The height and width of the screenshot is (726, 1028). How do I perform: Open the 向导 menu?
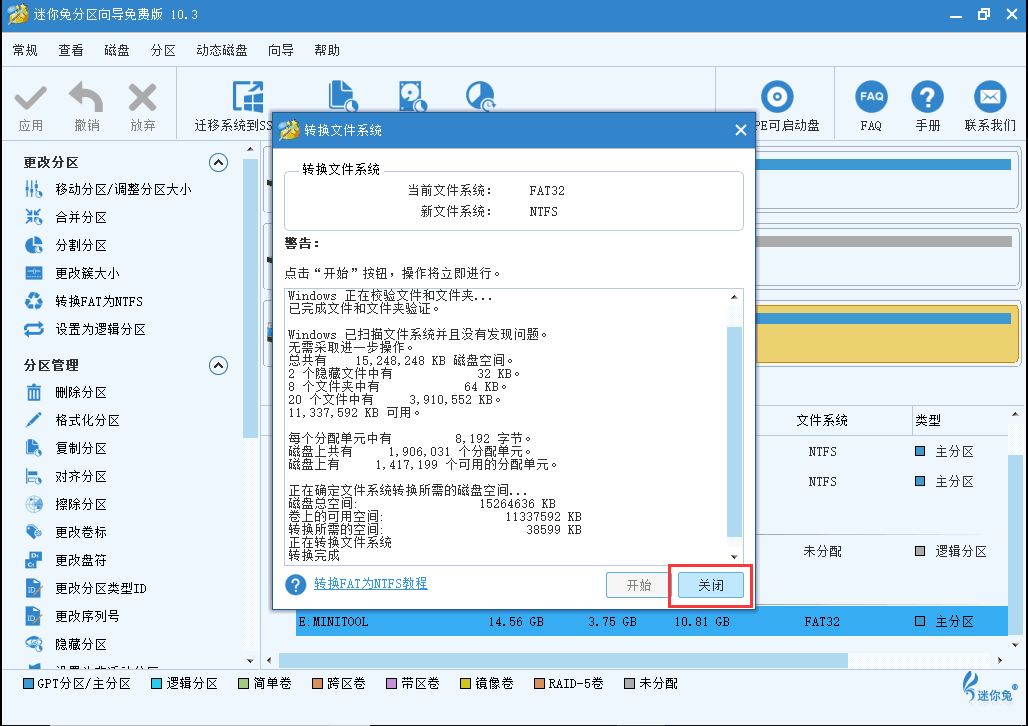(x=281, y=50)
